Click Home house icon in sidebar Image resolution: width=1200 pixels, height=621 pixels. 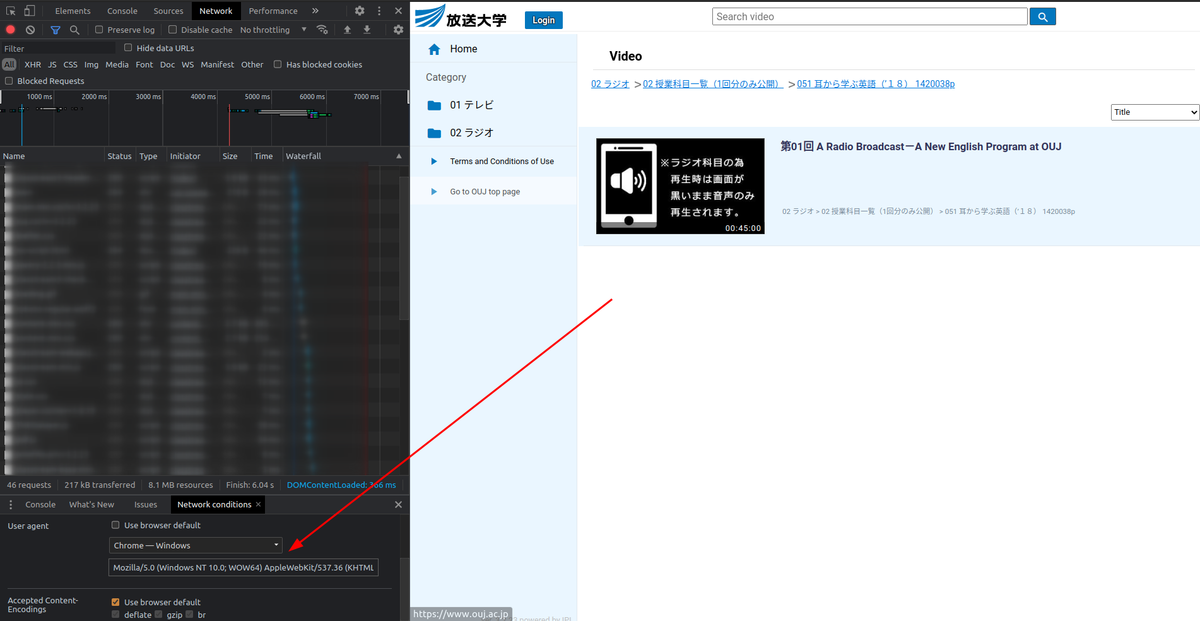click(x=434, y=49)
